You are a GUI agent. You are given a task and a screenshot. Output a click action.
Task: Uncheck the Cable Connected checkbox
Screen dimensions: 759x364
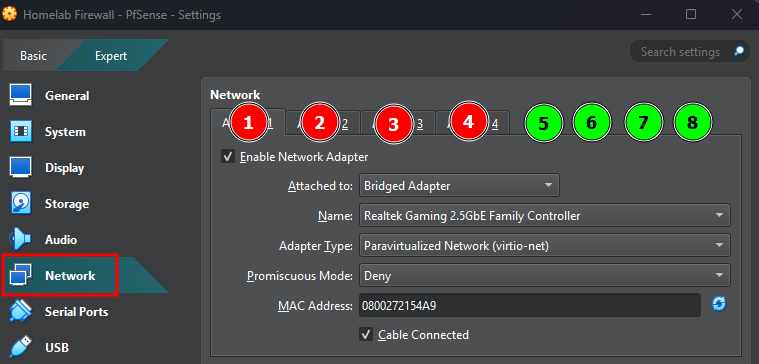[366, 334]
